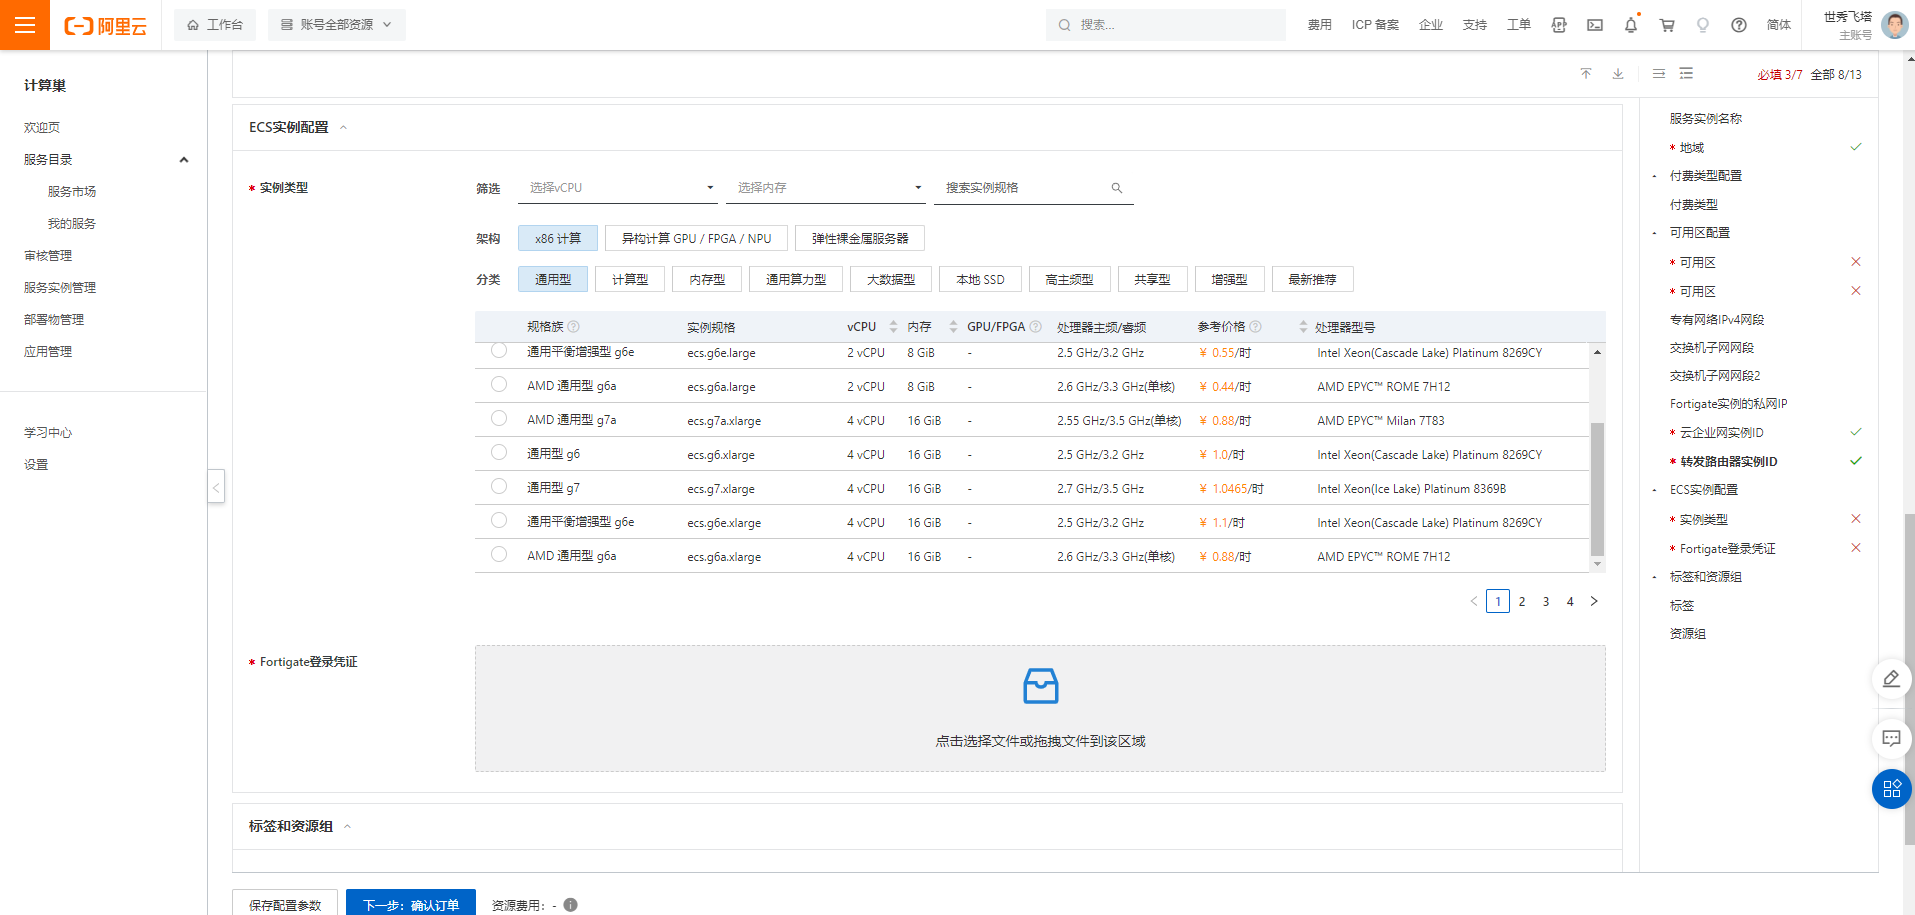The image size is (1915, 915).
Task: Choose the 内存型 category
Action: pyautogui.click(x=707, y=280)
